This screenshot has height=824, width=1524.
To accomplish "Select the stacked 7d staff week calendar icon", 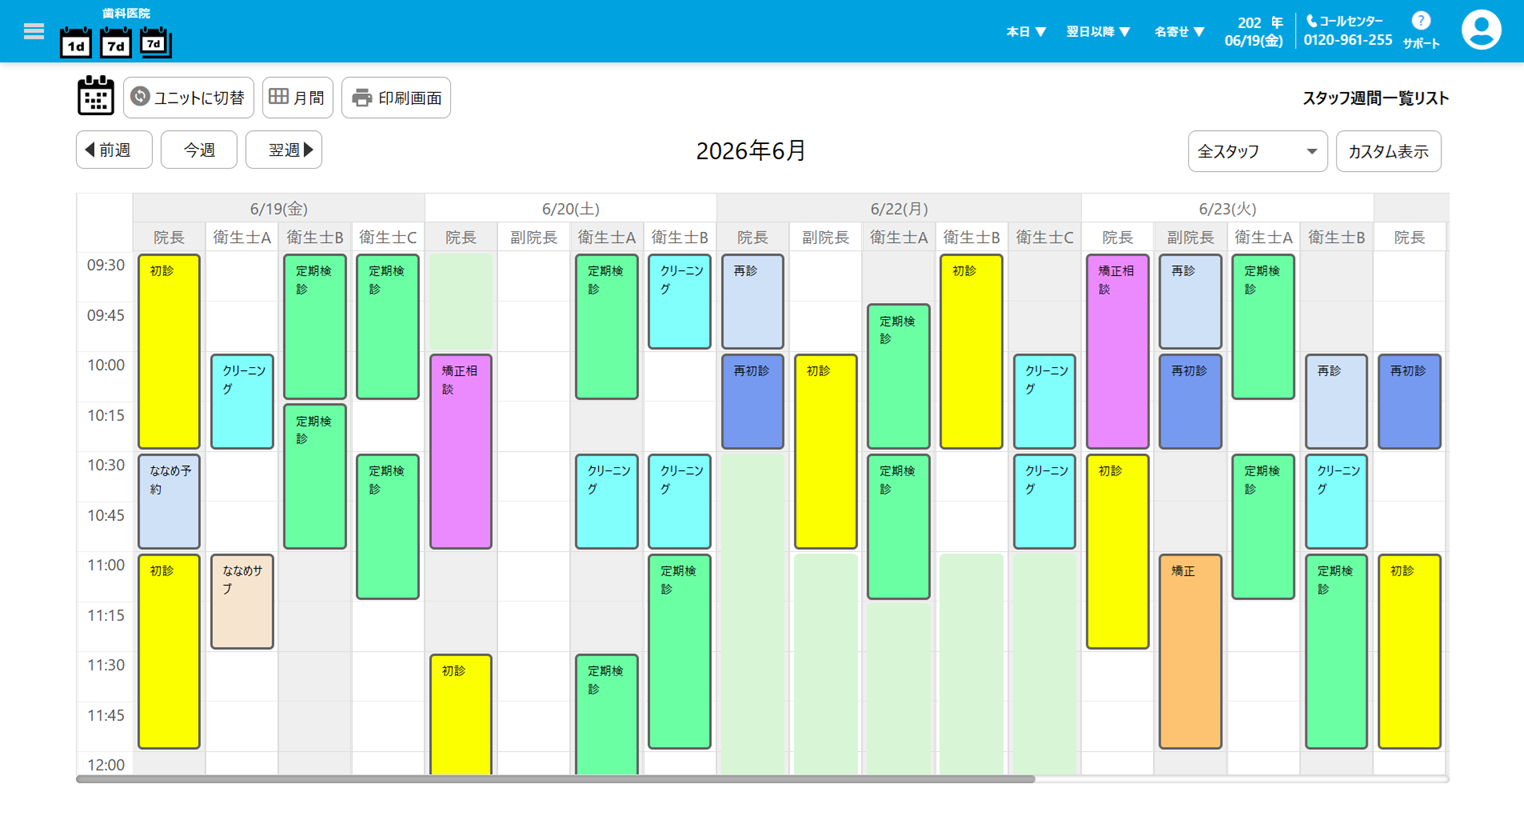I will point(155,42).
